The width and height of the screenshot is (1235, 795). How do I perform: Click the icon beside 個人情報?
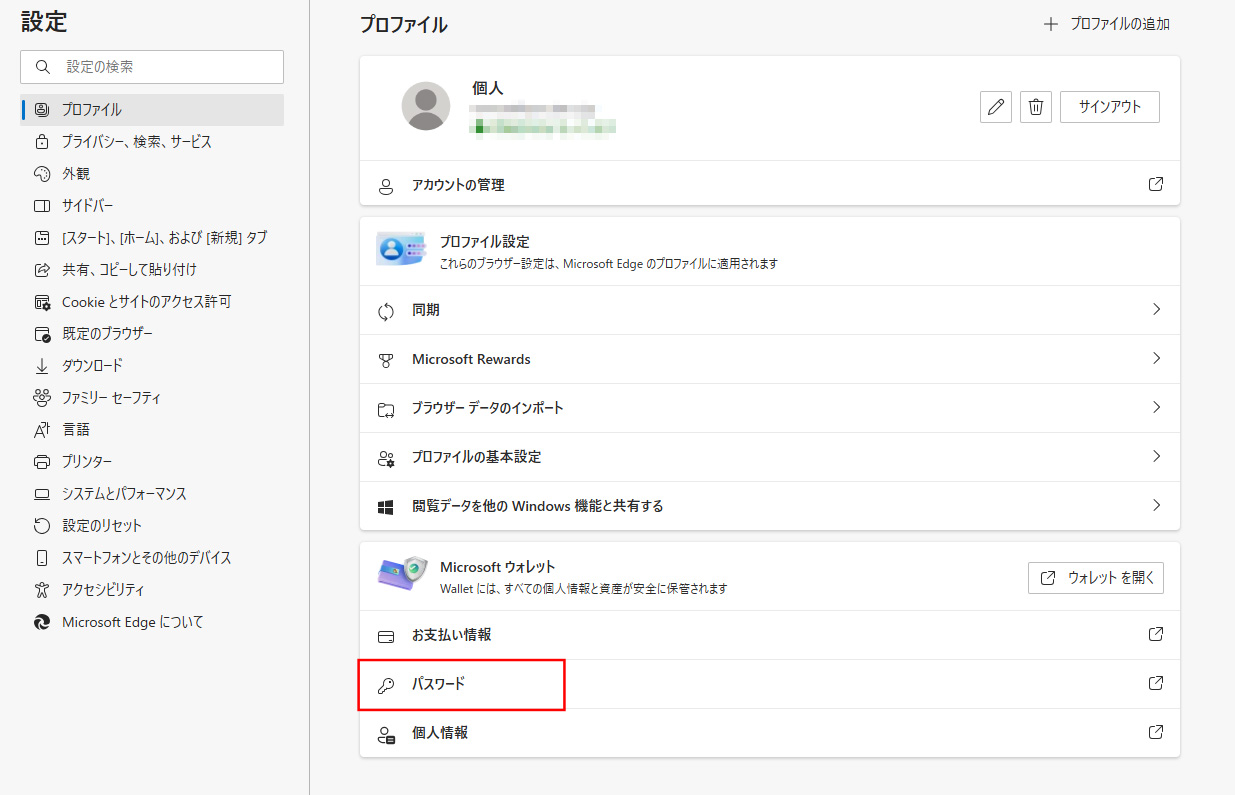[x=386, y=734]
